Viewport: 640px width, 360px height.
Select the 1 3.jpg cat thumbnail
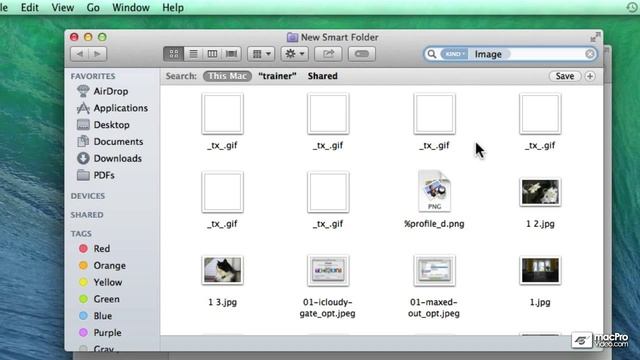click(x=222, y=270)
